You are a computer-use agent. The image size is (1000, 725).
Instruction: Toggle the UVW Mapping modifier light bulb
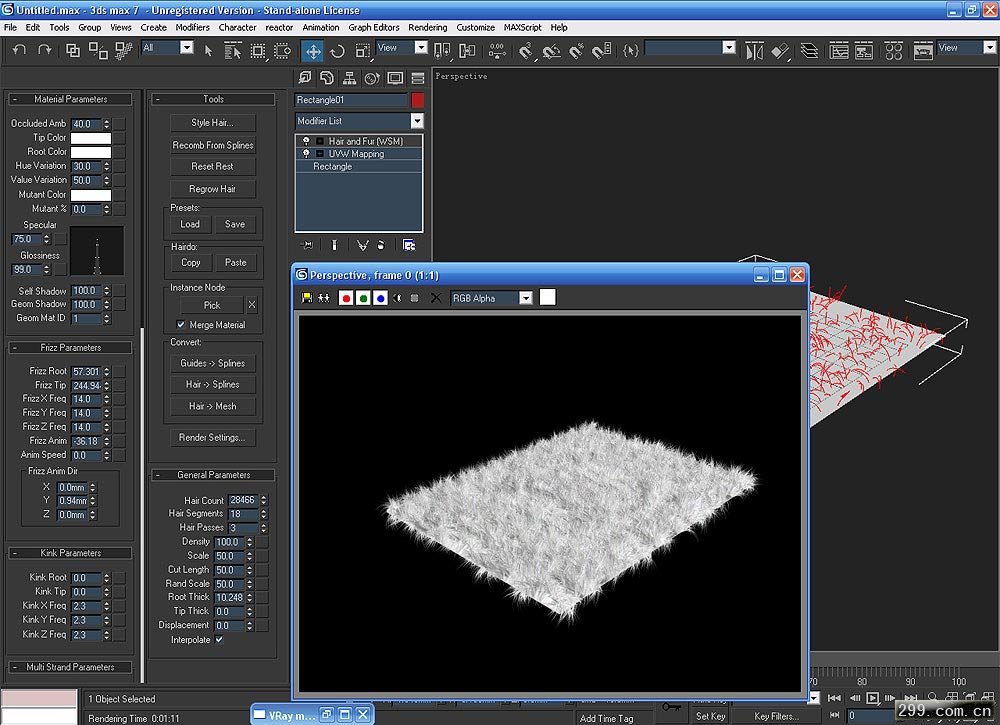point(306,154)
